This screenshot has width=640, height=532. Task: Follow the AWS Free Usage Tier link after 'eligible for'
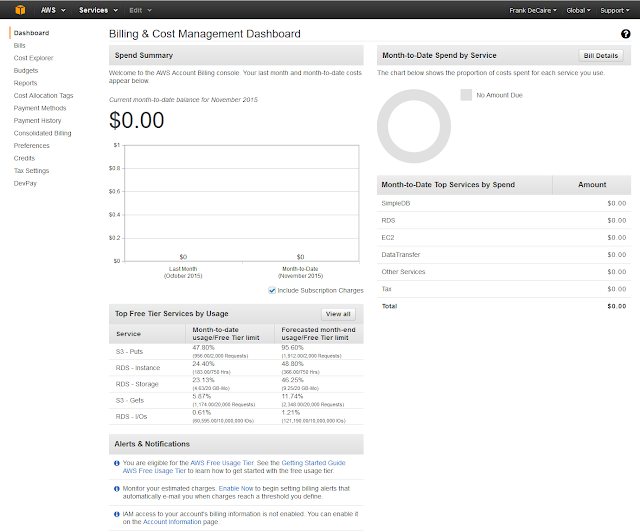[x=222, y=463]
